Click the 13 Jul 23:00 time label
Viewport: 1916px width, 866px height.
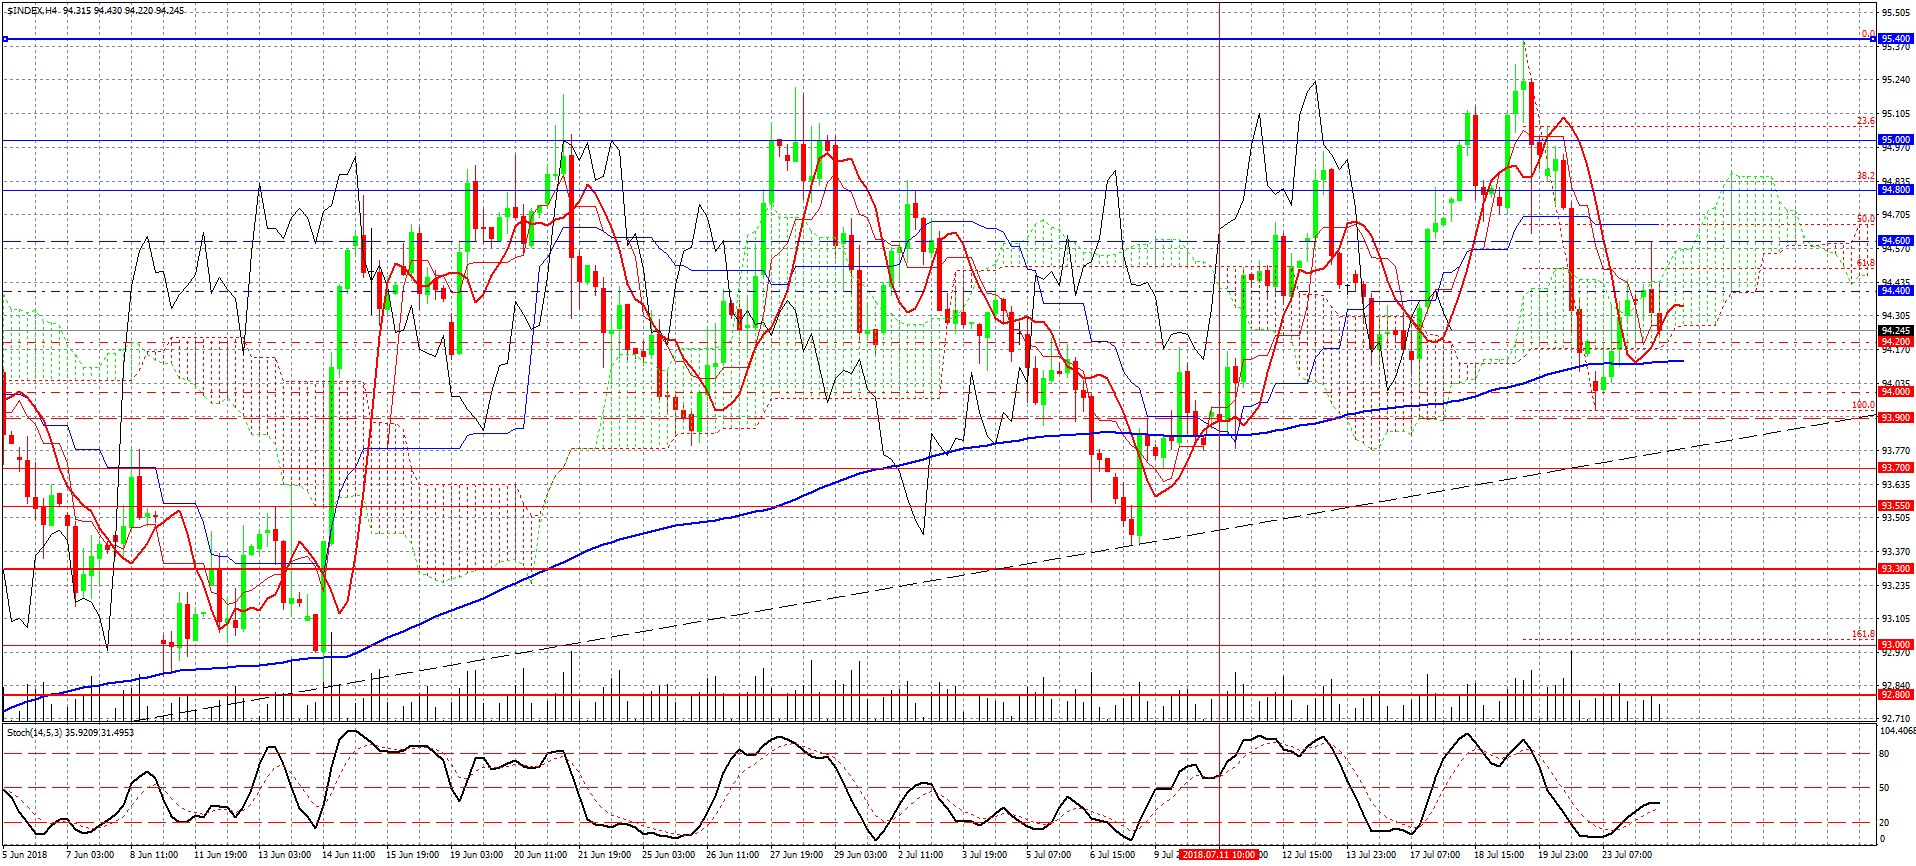[1370, 855]
